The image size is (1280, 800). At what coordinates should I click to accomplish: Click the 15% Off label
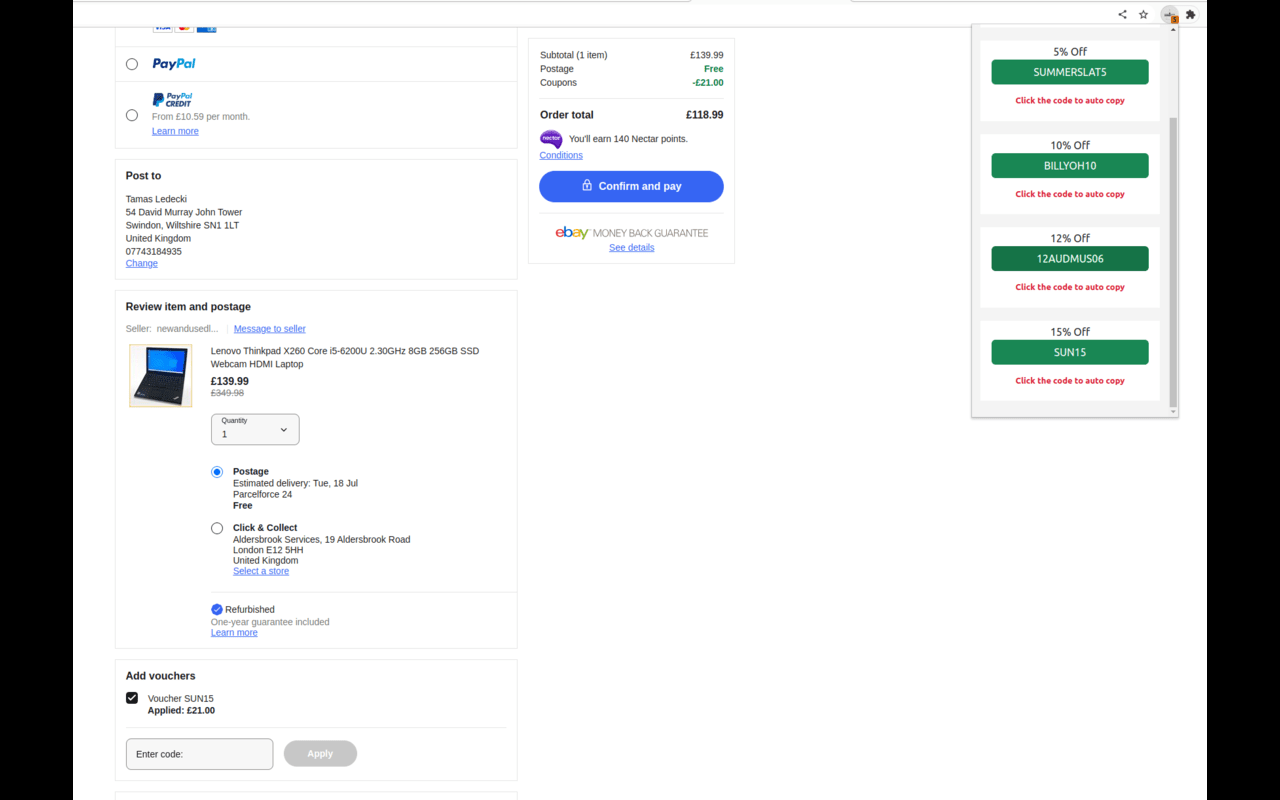point(1070,332)
